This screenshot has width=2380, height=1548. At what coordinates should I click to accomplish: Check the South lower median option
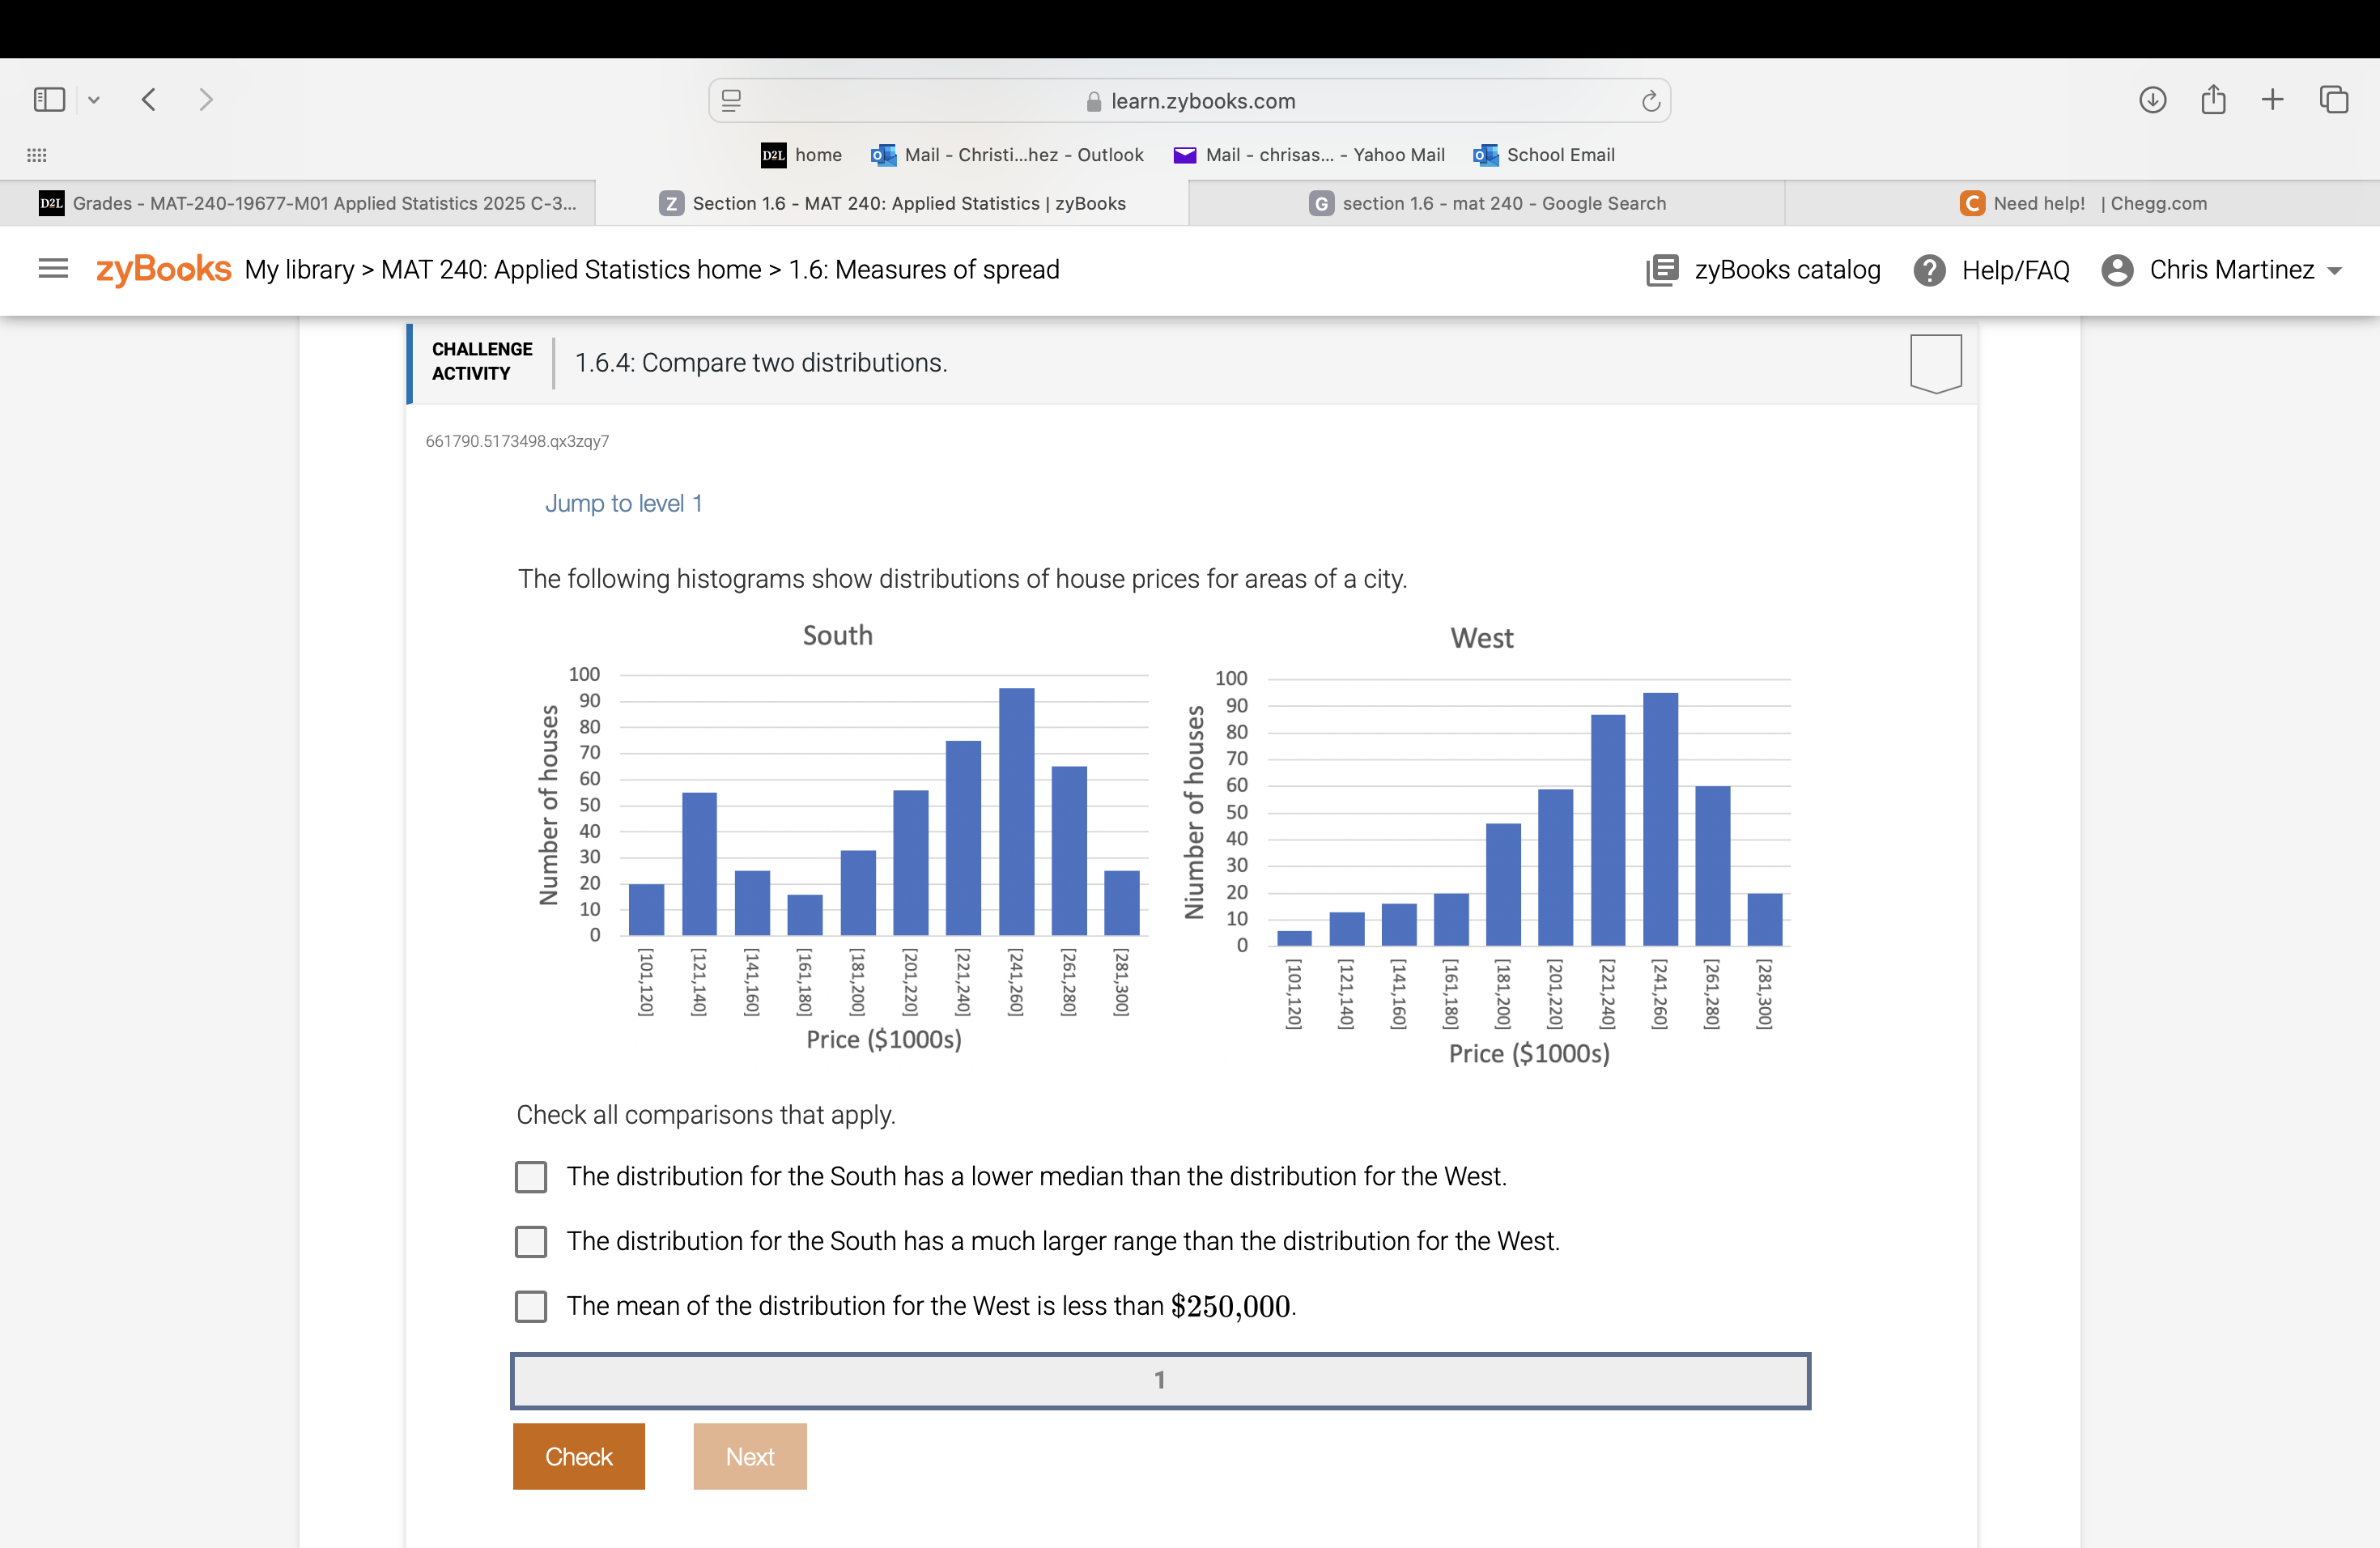pos(531,1177)
